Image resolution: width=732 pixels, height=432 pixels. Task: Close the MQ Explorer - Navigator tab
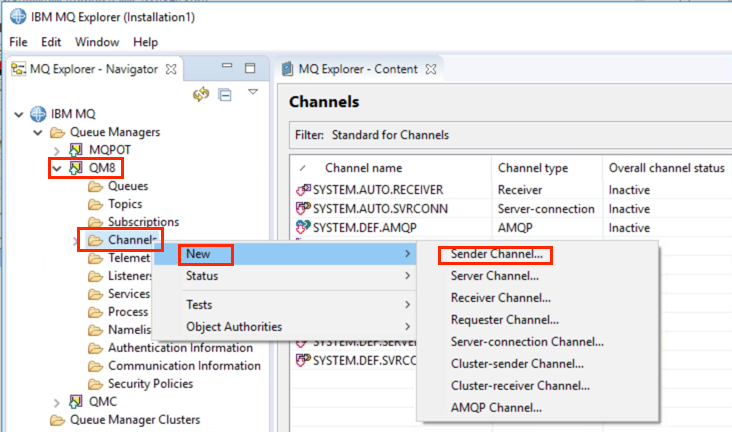[x=171, y=69]
